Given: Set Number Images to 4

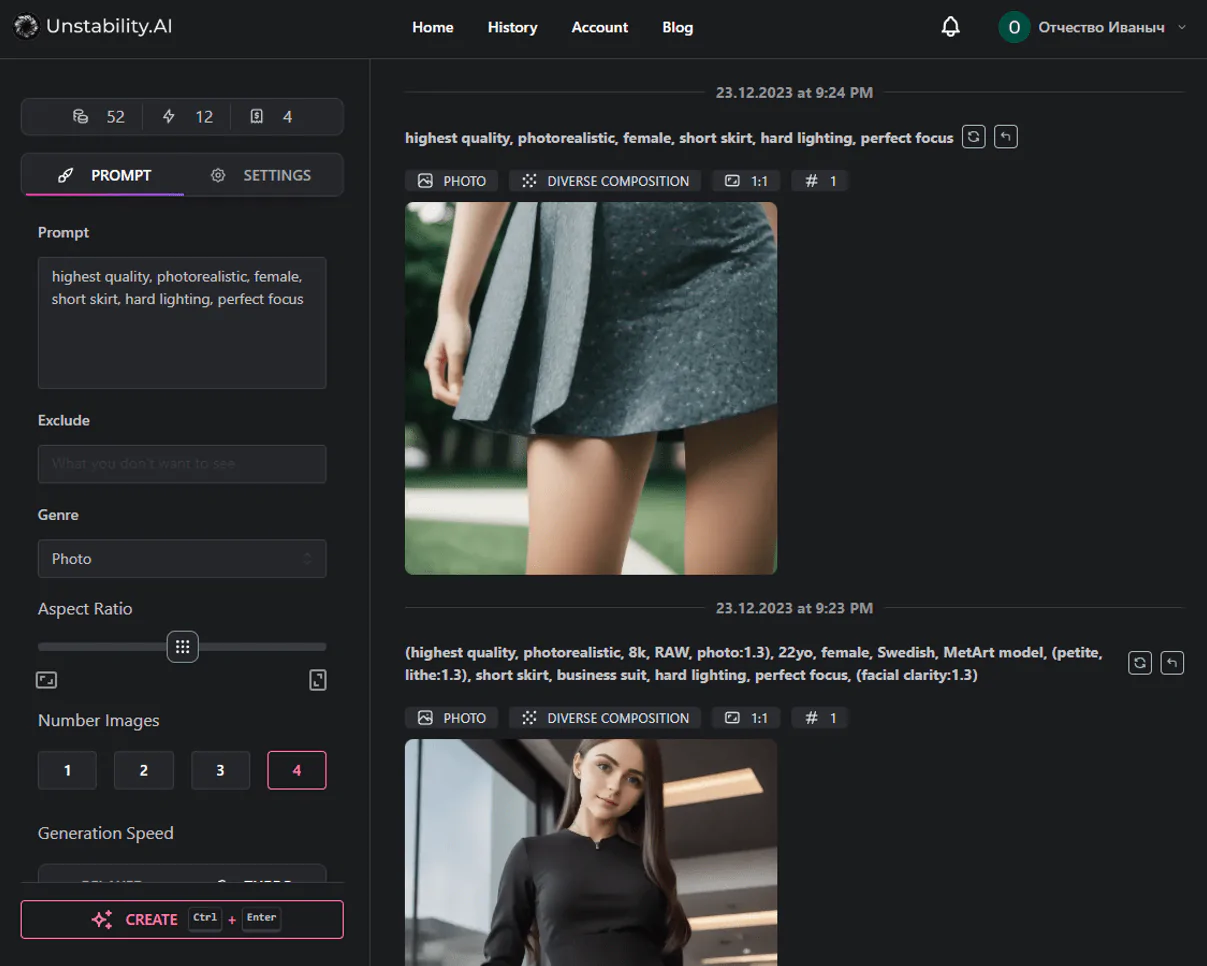Looking at the screenshot, I should pos(297,770).
